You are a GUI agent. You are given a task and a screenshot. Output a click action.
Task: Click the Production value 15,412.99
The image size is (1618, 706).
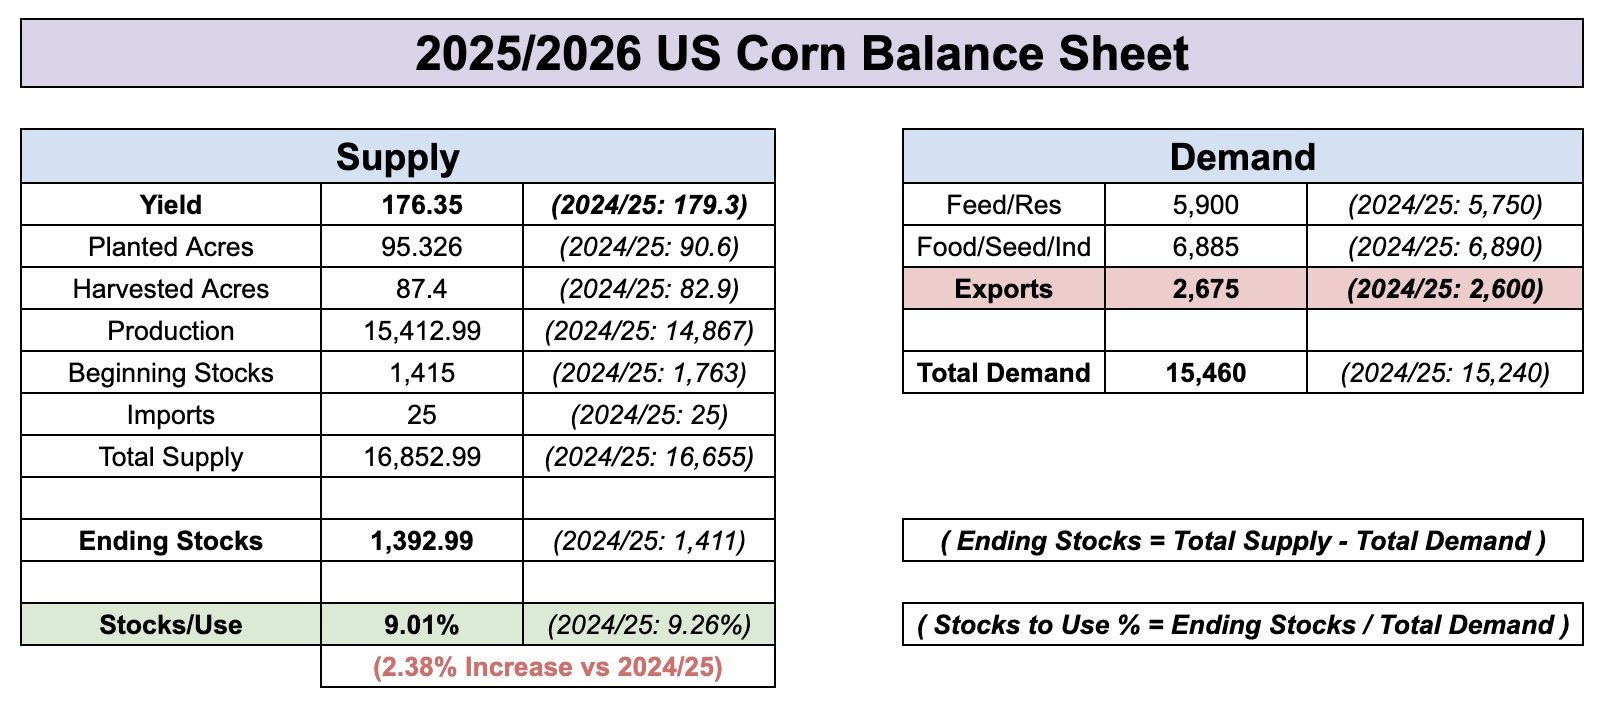(x=422, y=330)
